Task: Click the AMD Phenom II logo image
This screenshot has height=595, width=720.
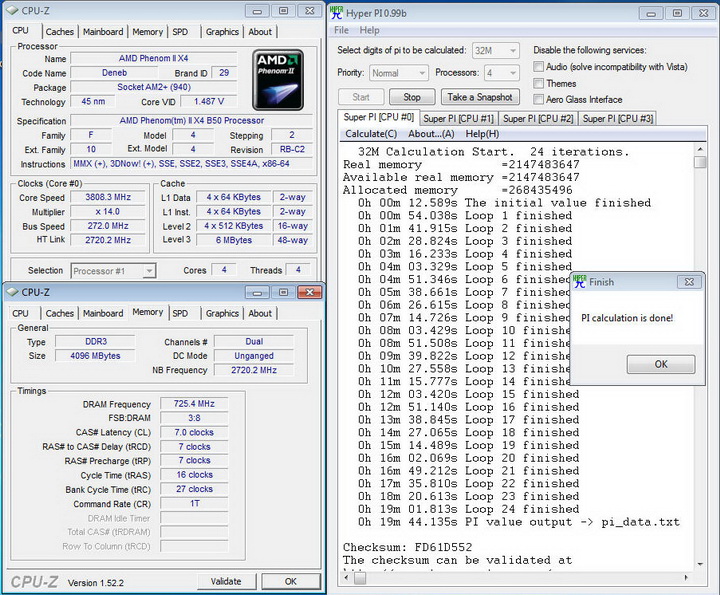Action: click(x=278, y=80)
